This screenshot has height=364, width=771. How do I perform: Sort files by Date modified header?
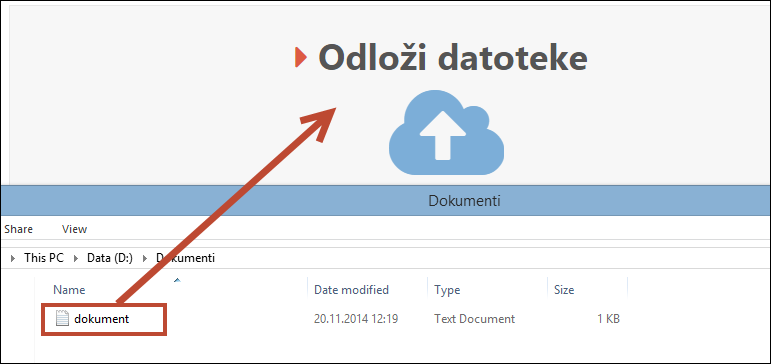[352, 290]
